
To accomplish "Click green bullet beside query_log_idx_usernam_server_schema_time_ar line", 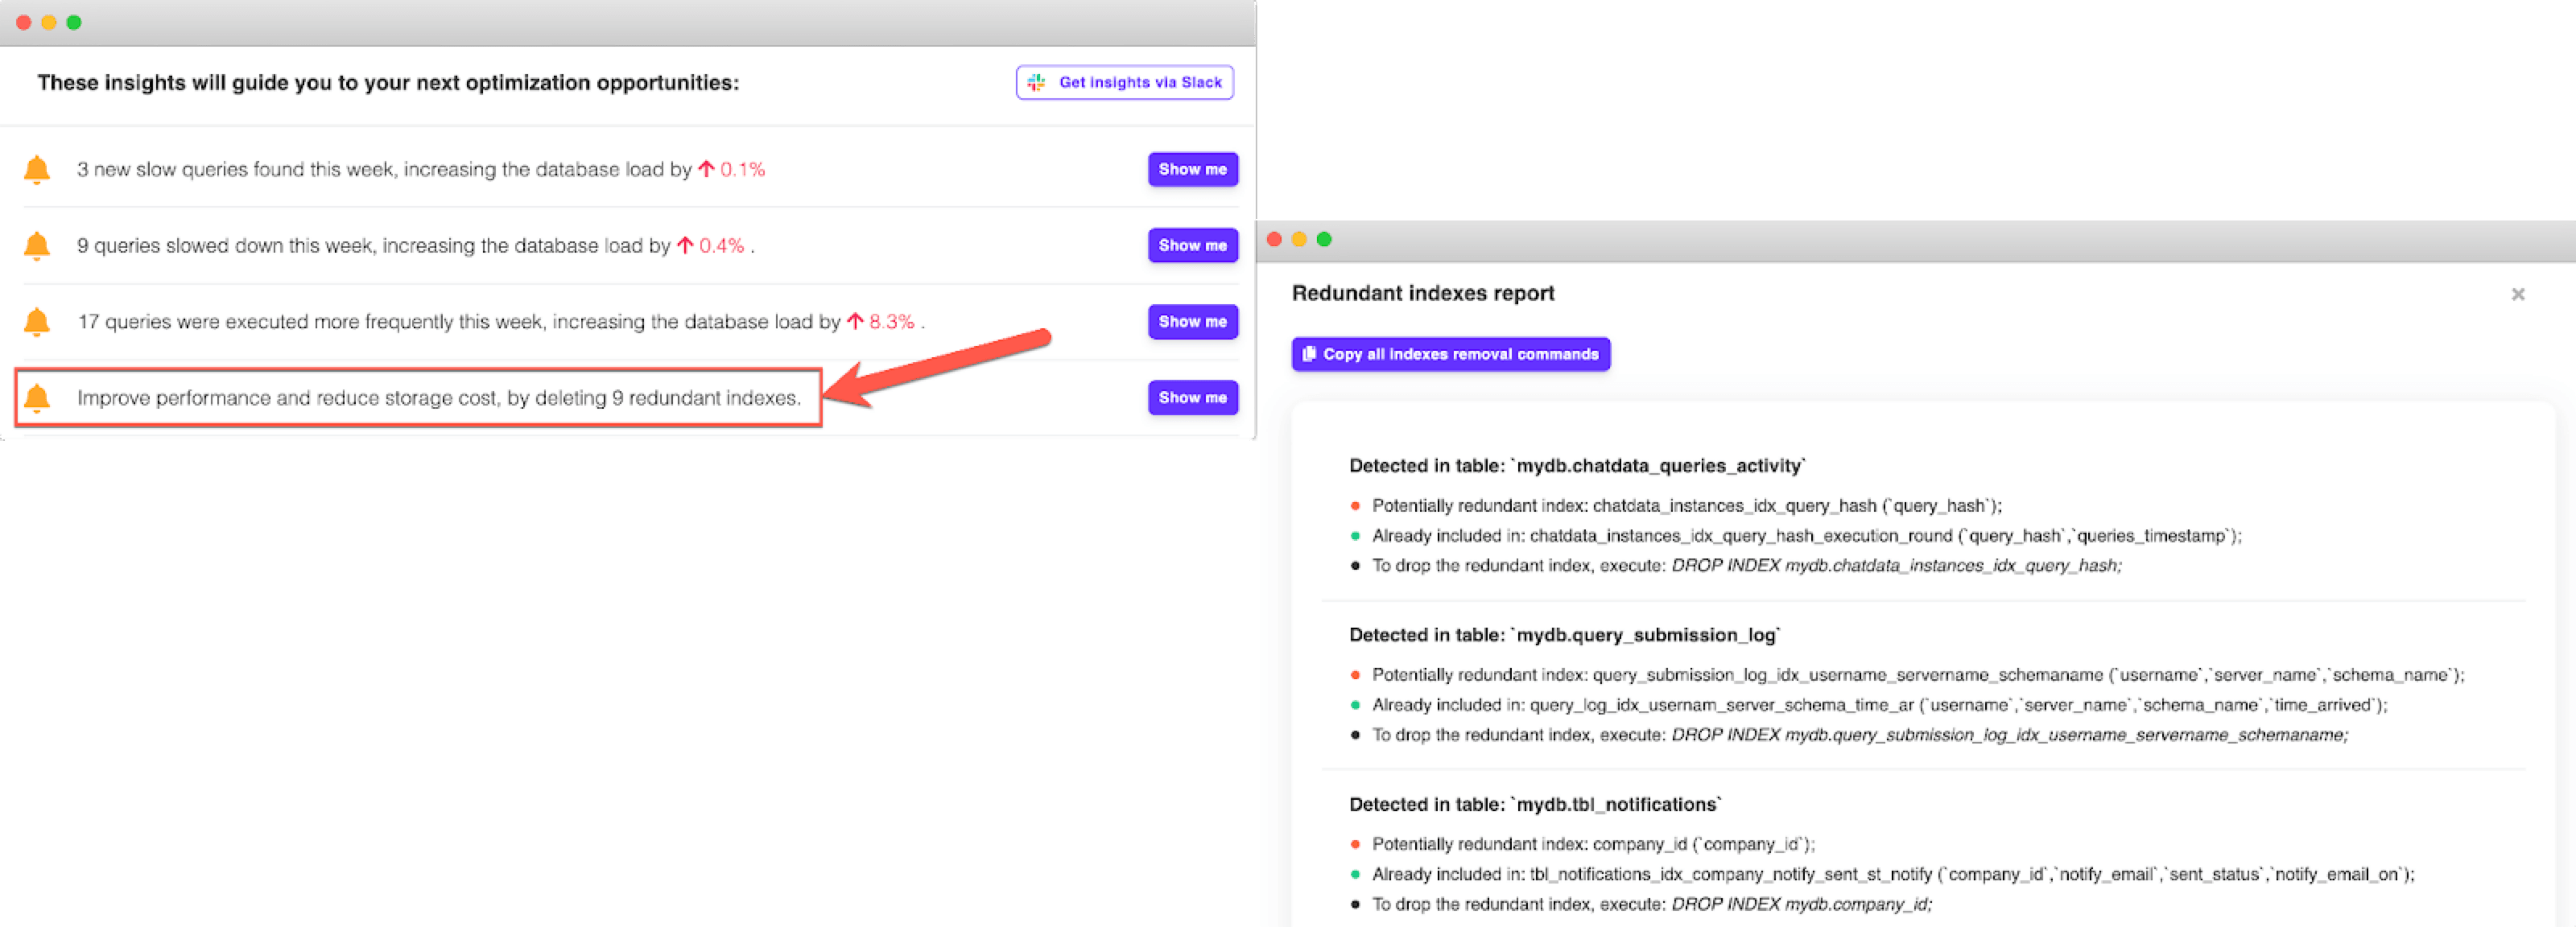I will point(1355,705).
